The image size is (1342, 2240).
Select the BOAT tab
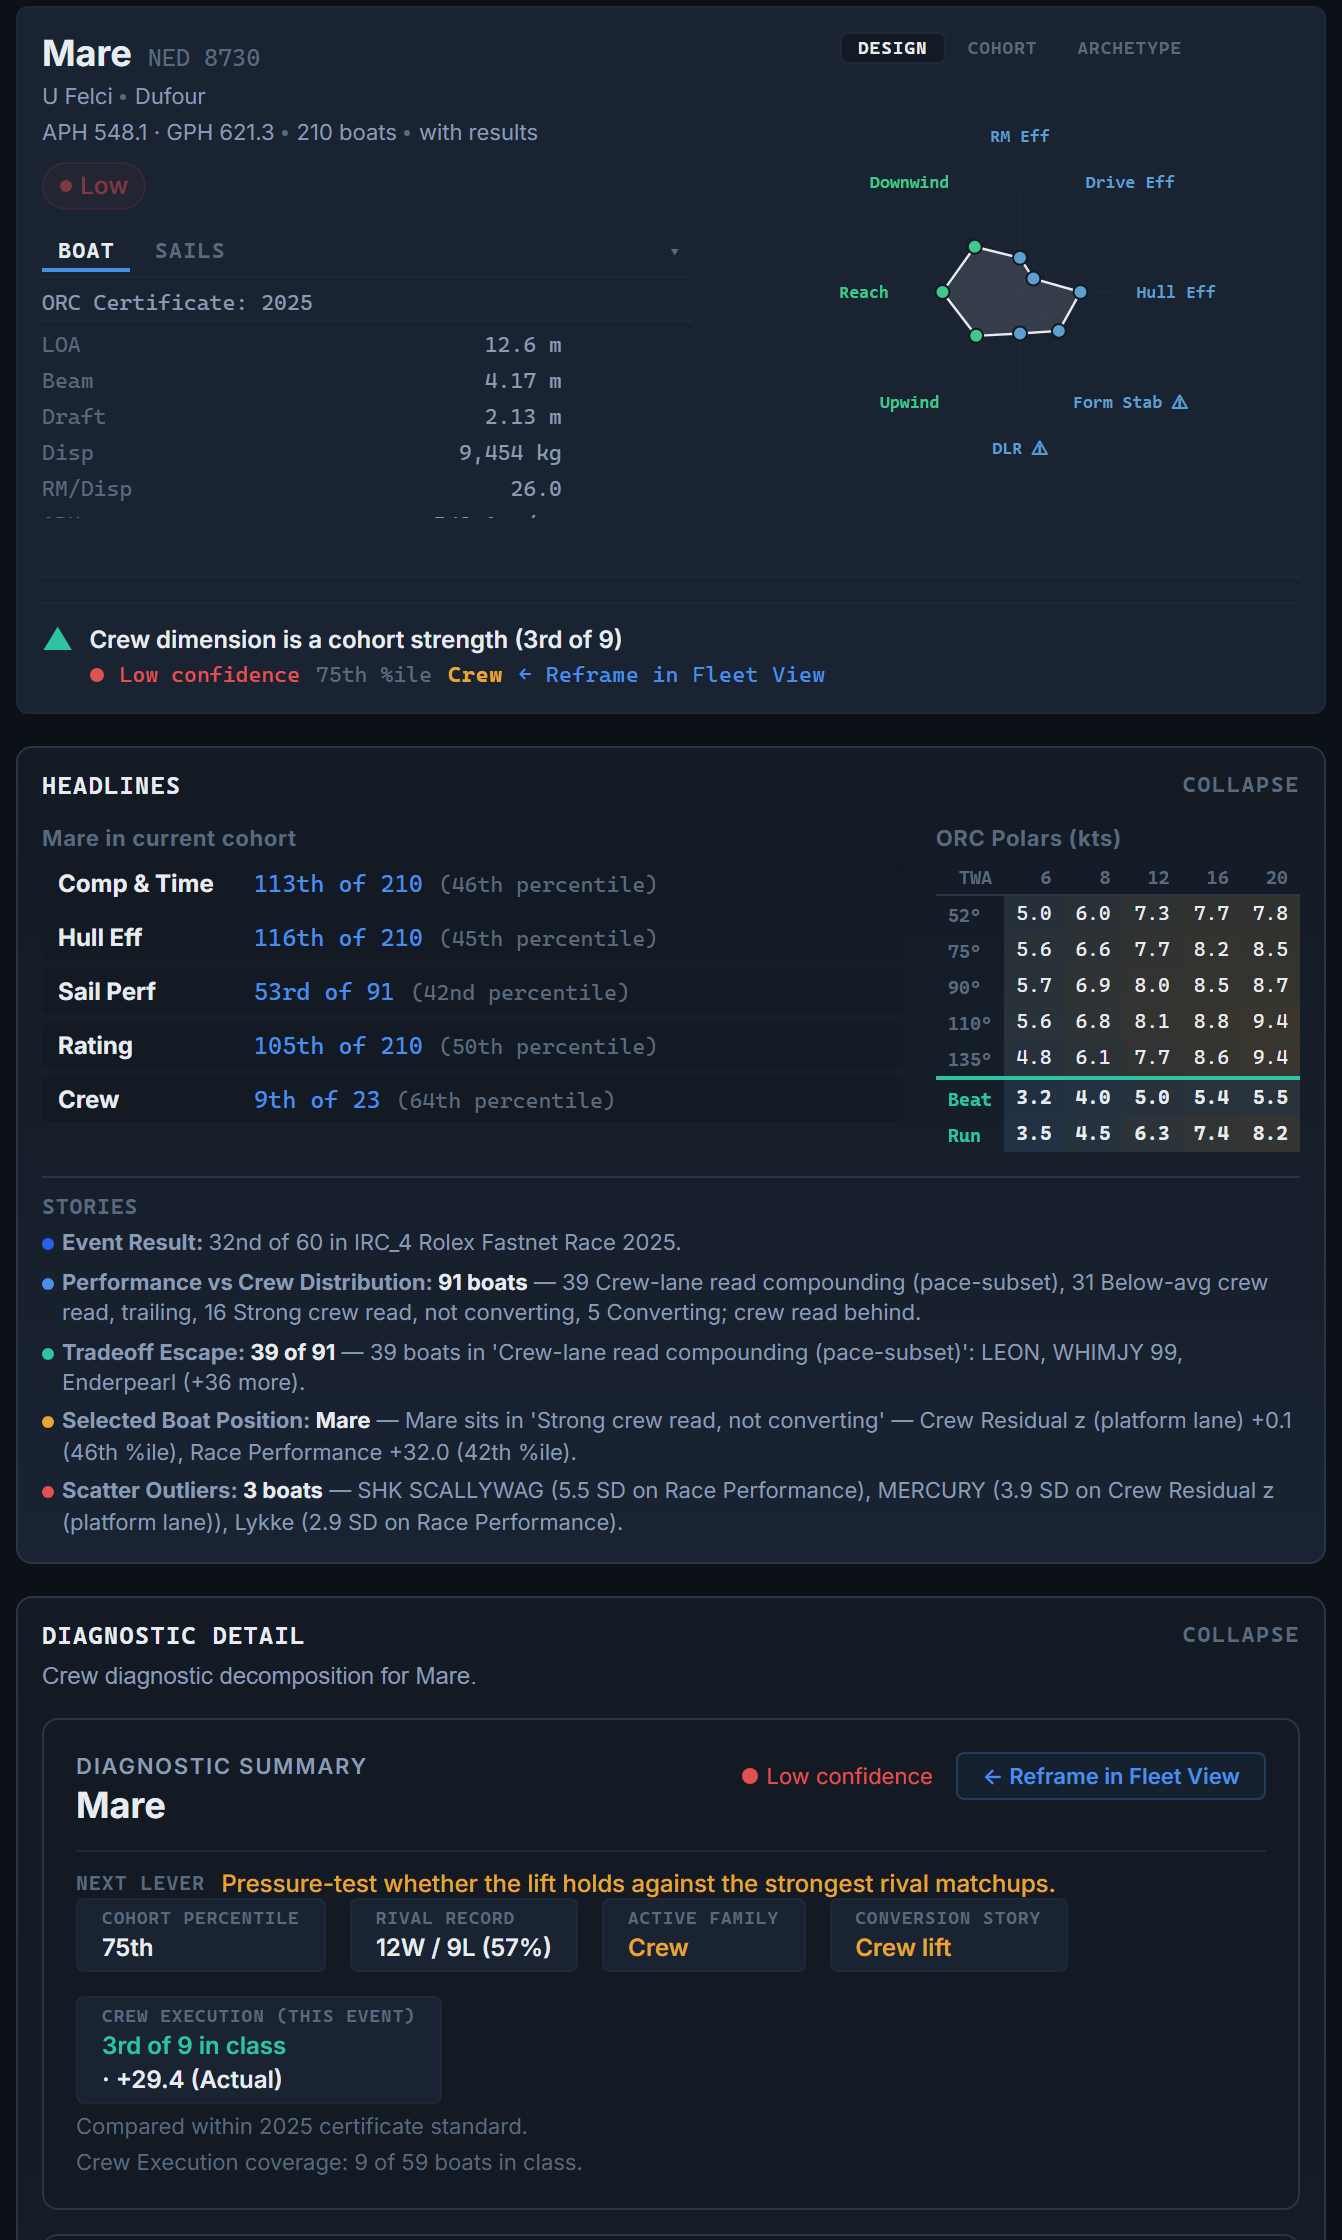tap(86, 251)
